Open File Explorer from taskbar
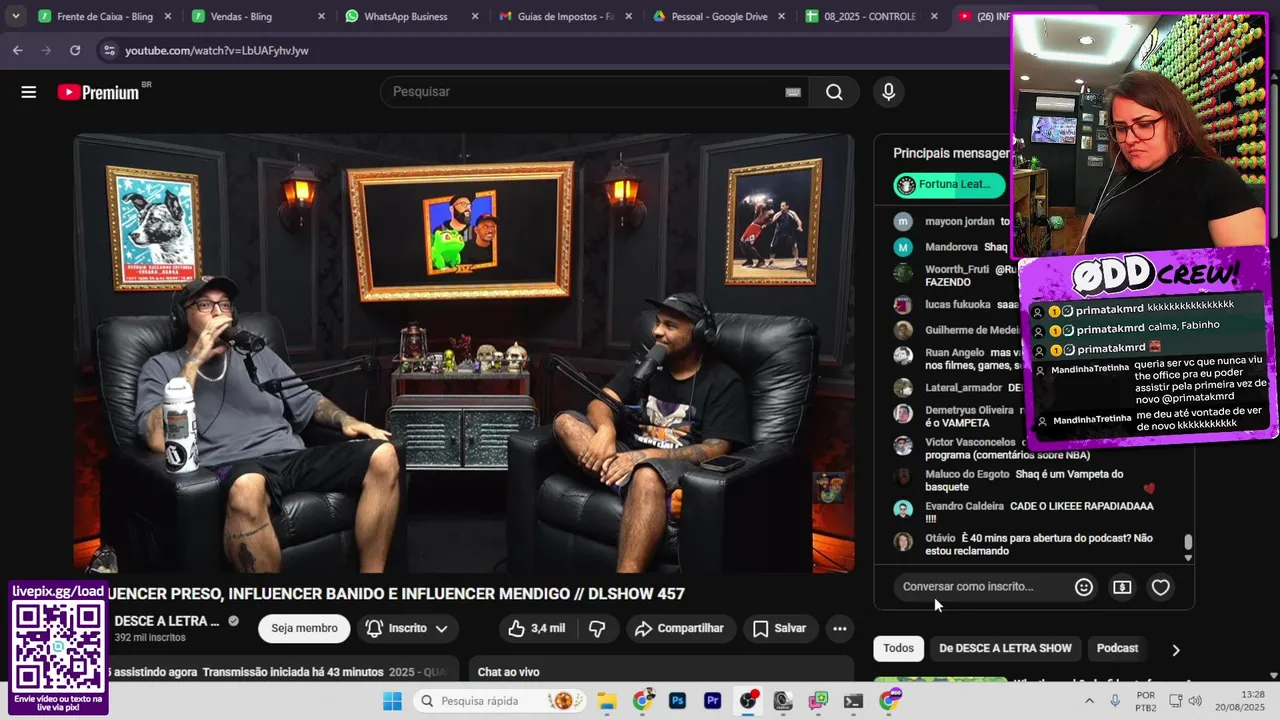Image resolution: width=1280 pixels, height=720 pixels. [x=607, y=701]
